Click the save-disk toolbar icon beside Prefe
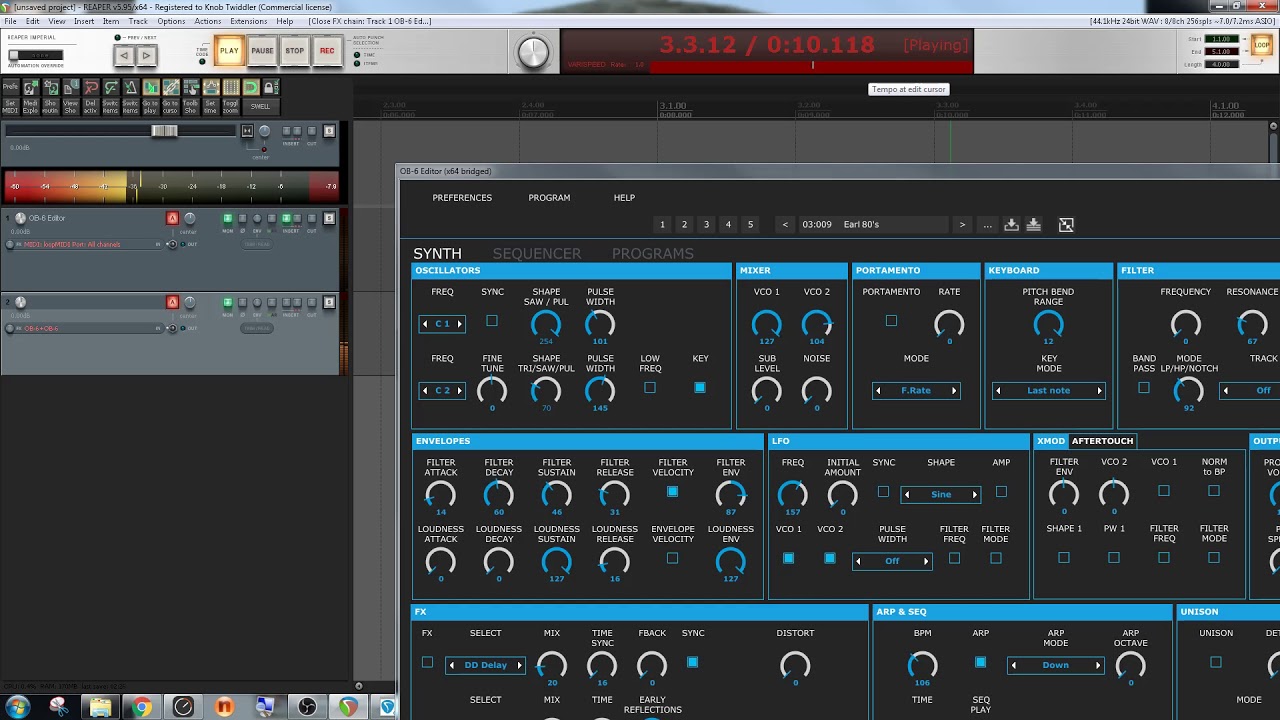 [31, 88]
